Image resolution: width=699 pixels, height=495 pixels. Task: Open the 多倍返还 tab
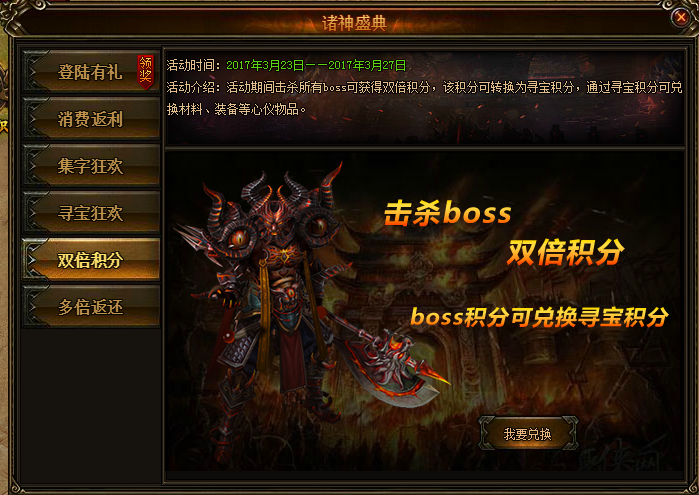pos(91,307)
